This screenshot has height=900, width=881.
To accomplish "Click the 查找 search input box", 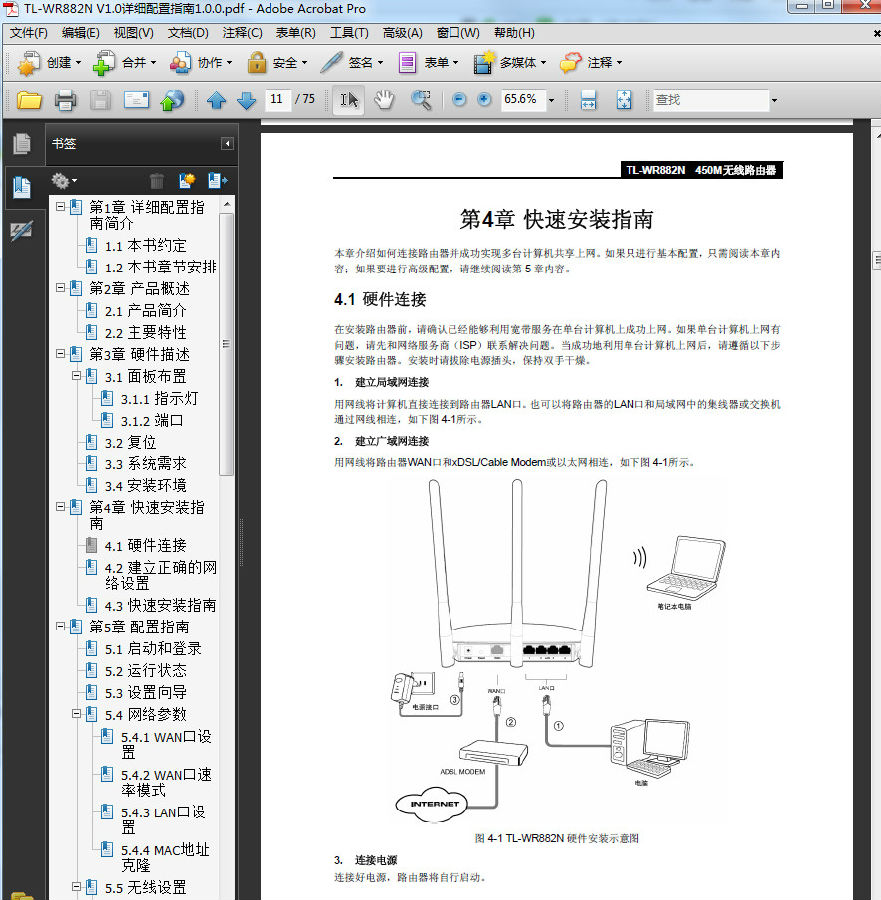I will point(711,100).
